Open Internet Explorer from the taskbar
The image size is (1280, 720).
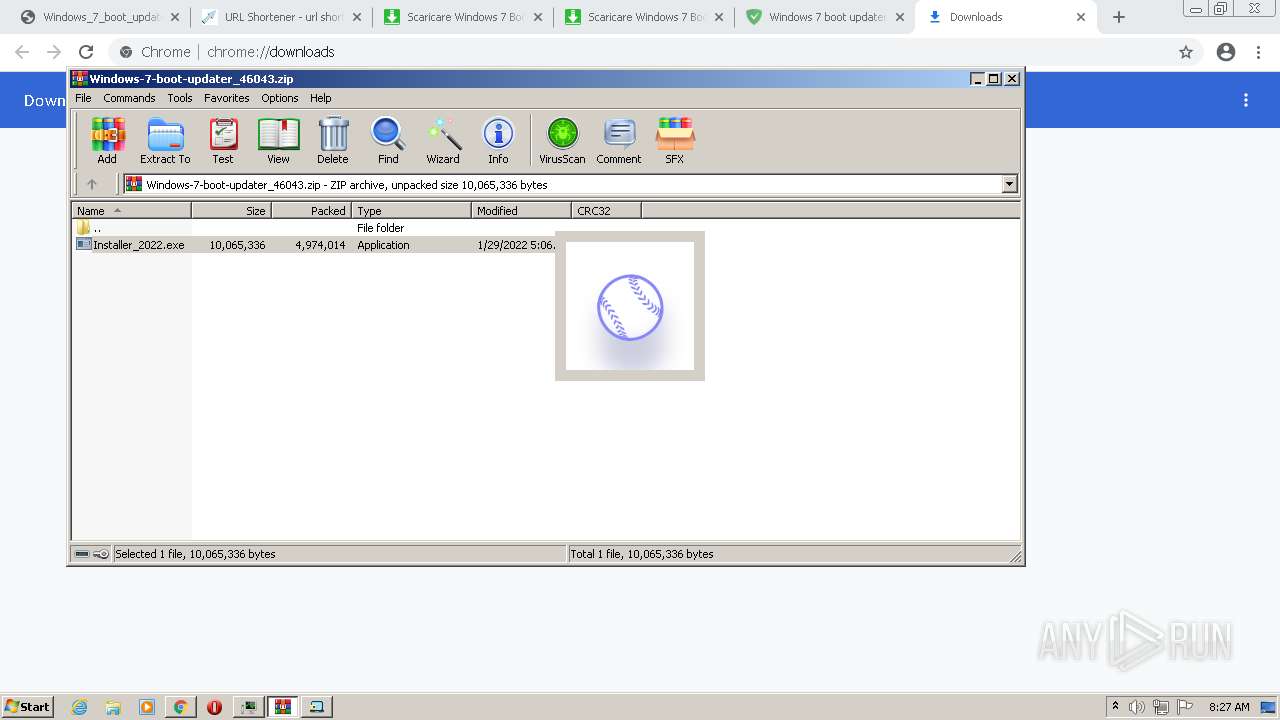[80, 707]
